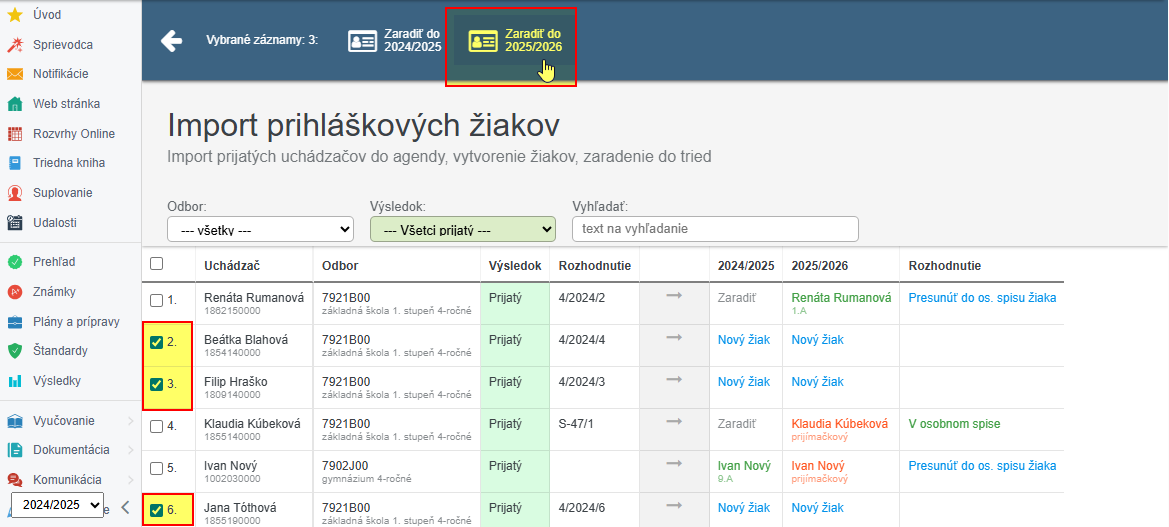Check the box for row 5 Ivan Nový

click(156, 468)
